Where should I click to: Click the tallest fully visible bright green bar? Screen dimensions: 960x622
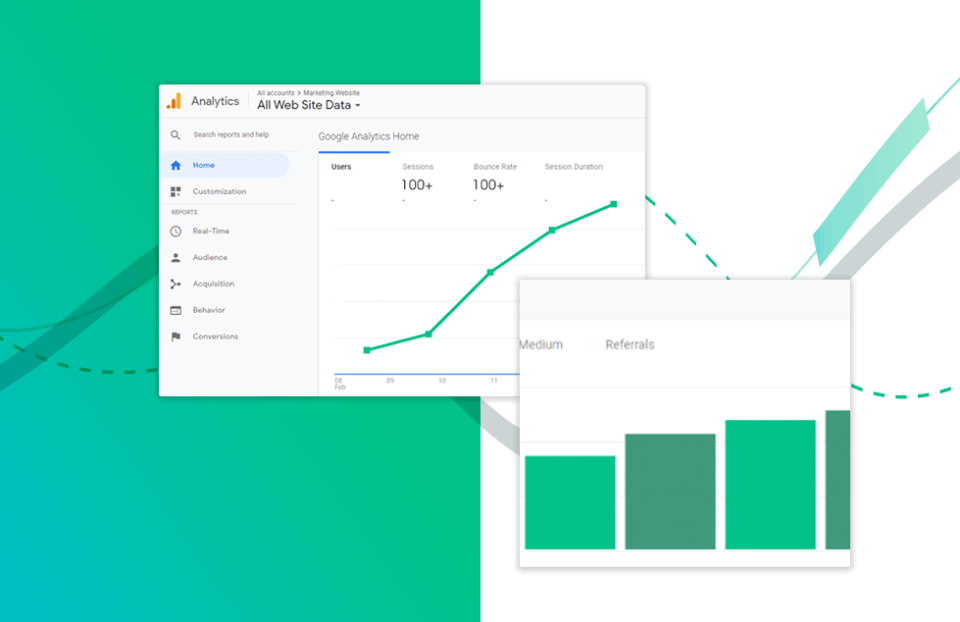[x=770, y=485]
